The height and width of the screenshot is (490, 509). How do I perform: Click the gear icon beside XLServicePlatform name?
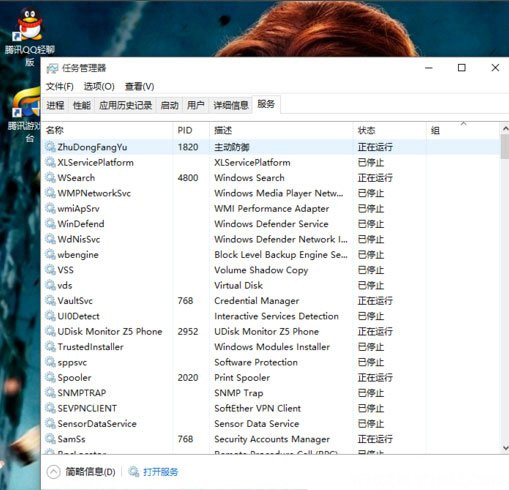click(x=50, y=162)
